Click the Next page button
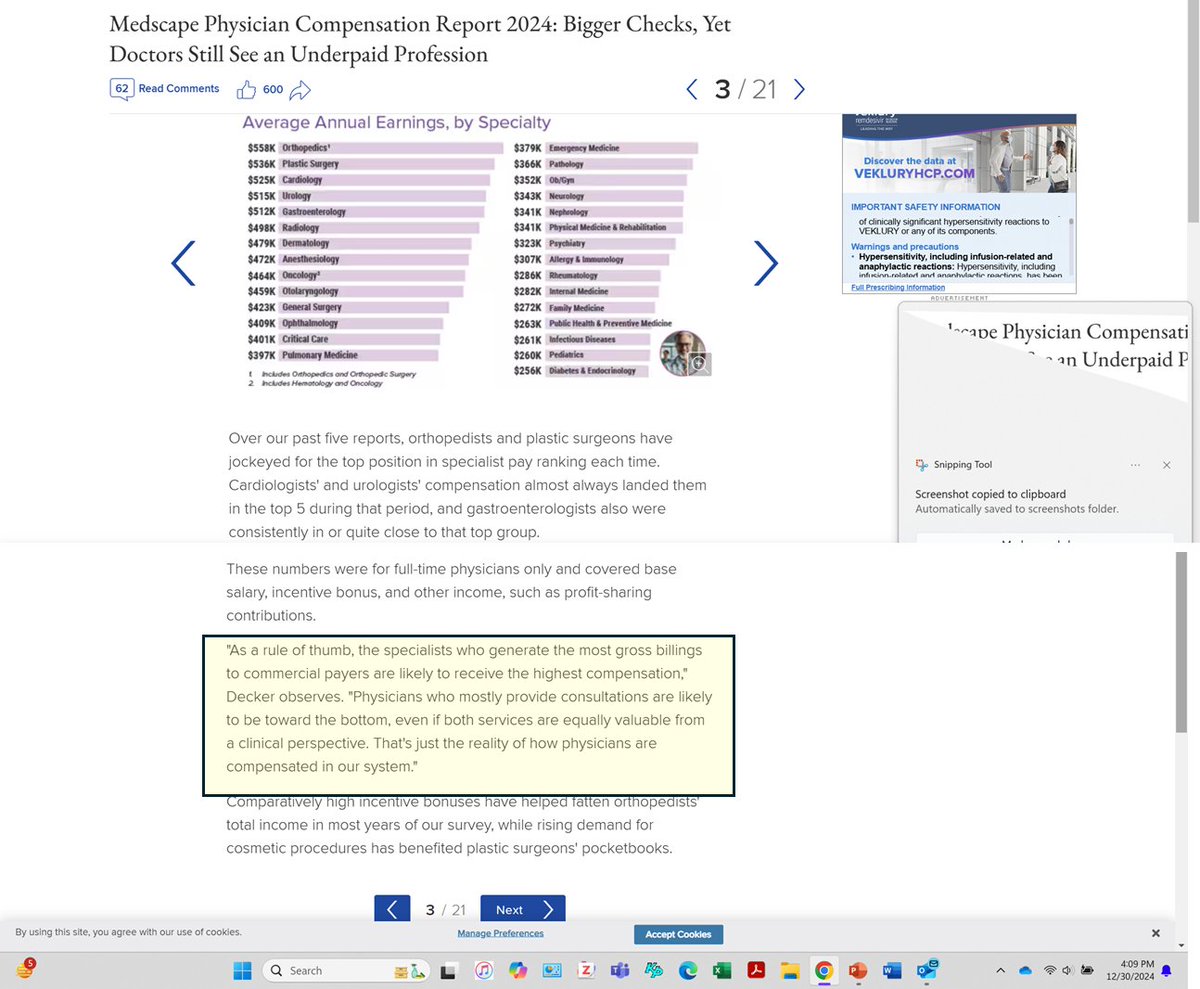The width and height of the screenshot is (1200, 989). (x=522, y=909)
